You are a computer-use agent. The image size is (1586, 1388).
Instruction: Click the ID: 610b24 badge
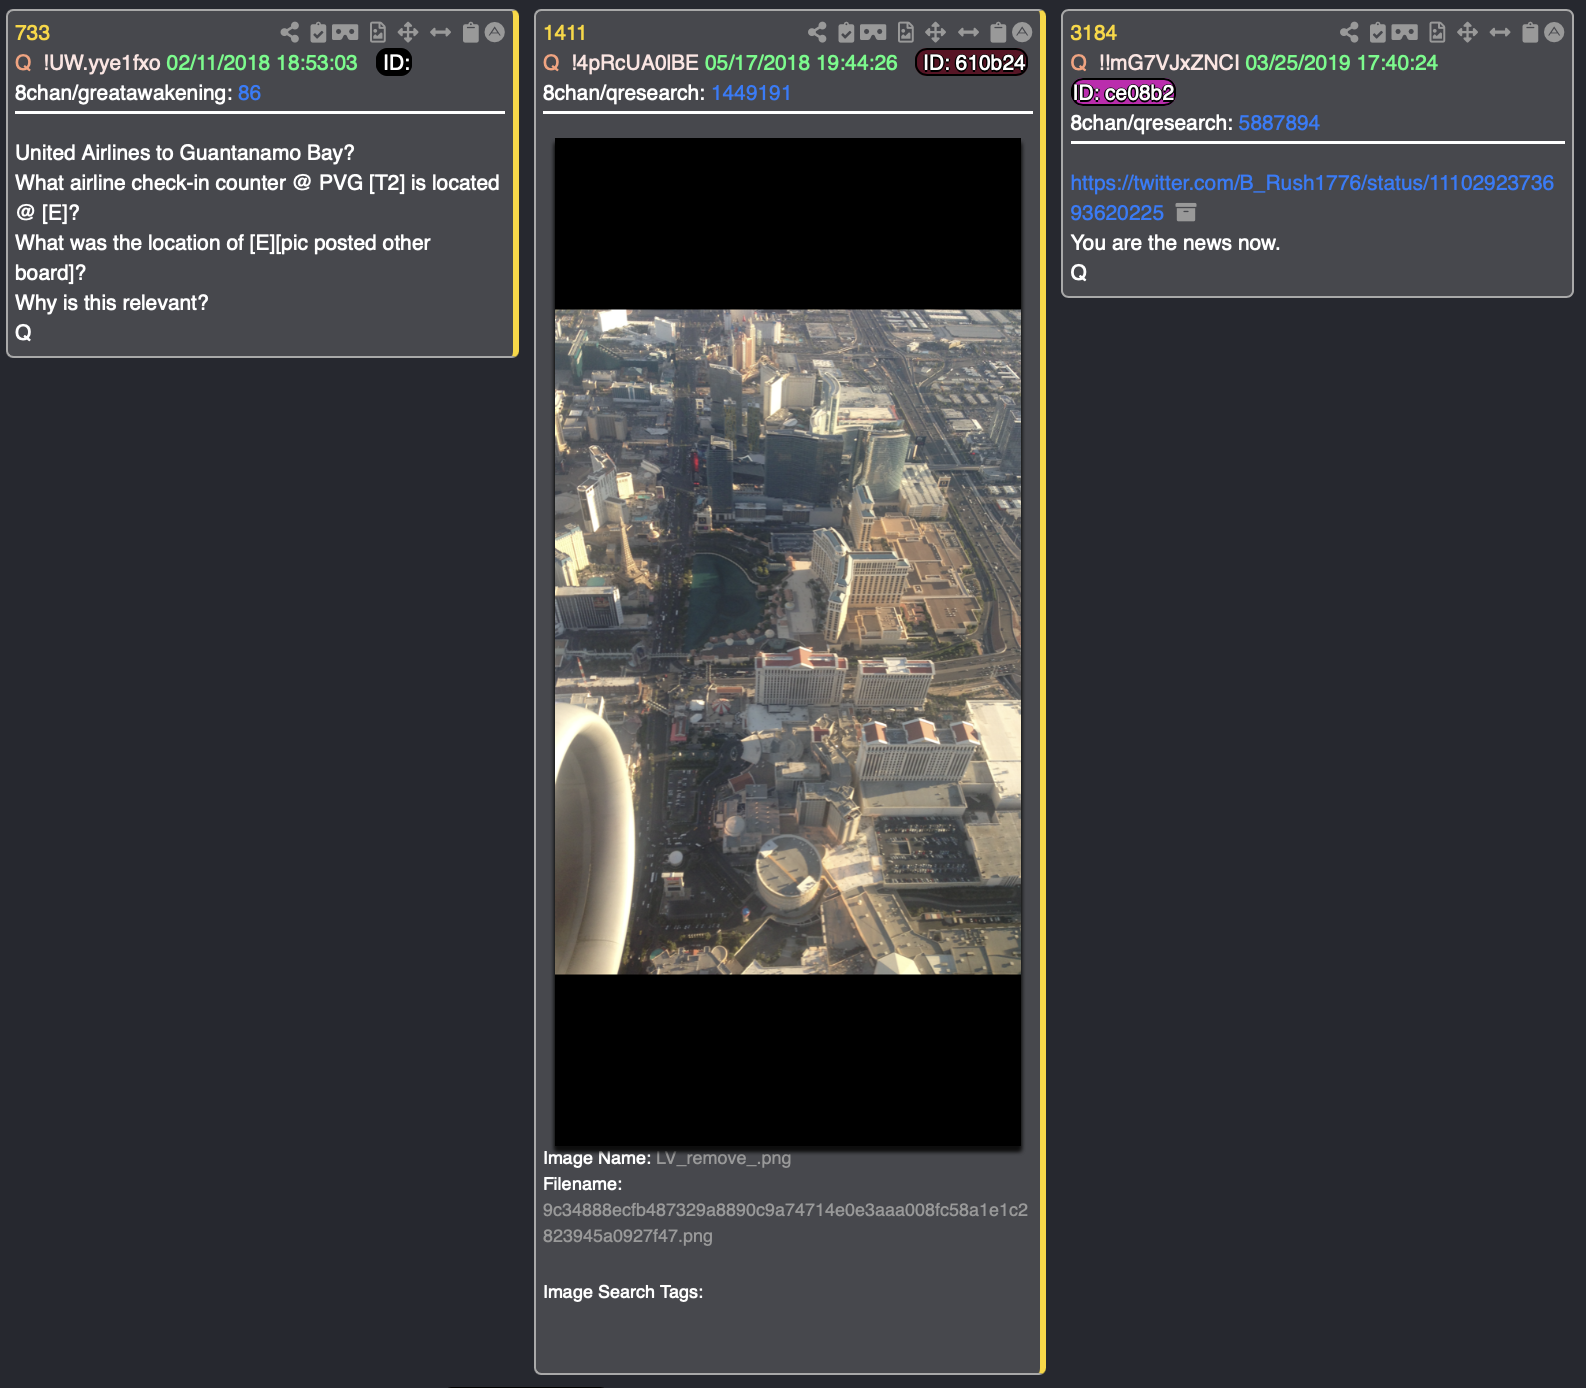click(972, 63)
